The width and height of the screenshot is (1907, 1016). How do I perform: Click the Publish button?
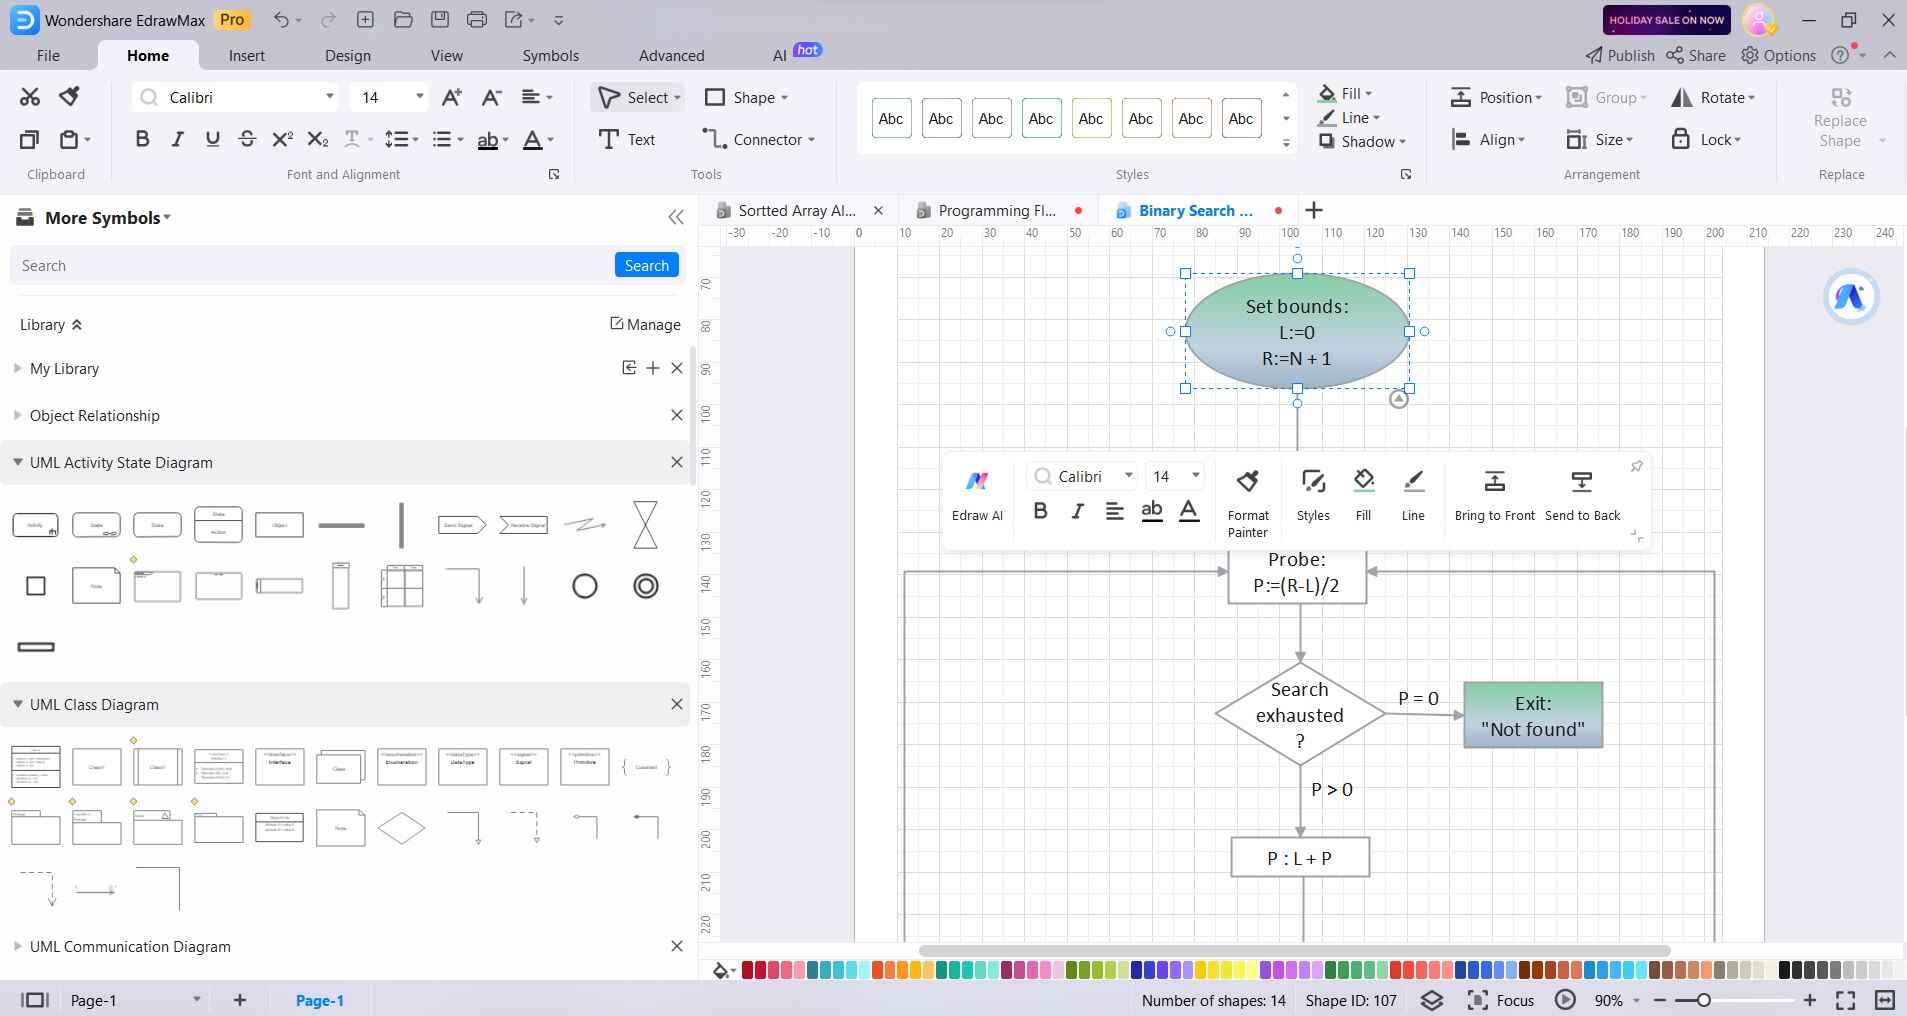1620,56
